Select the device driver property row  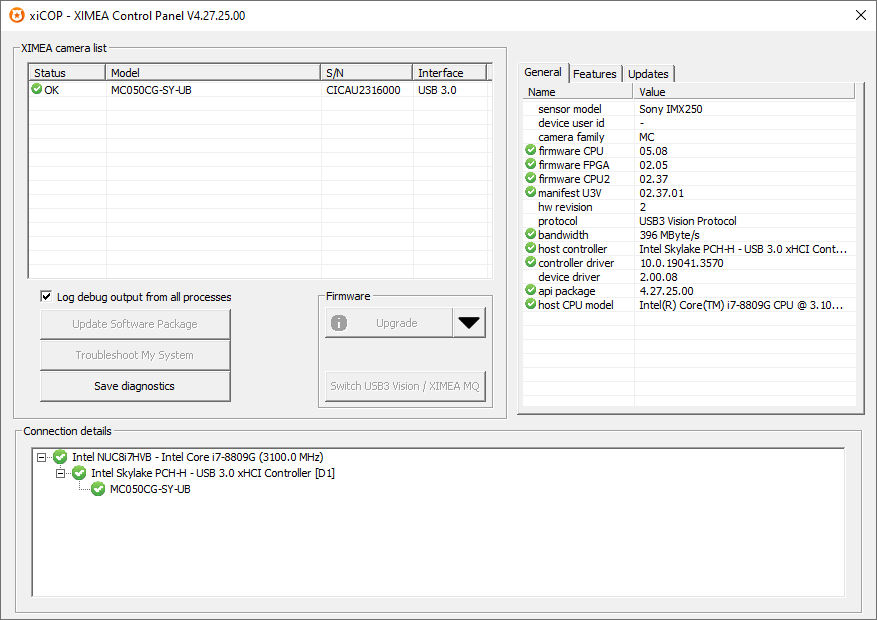tap(689, 277)
